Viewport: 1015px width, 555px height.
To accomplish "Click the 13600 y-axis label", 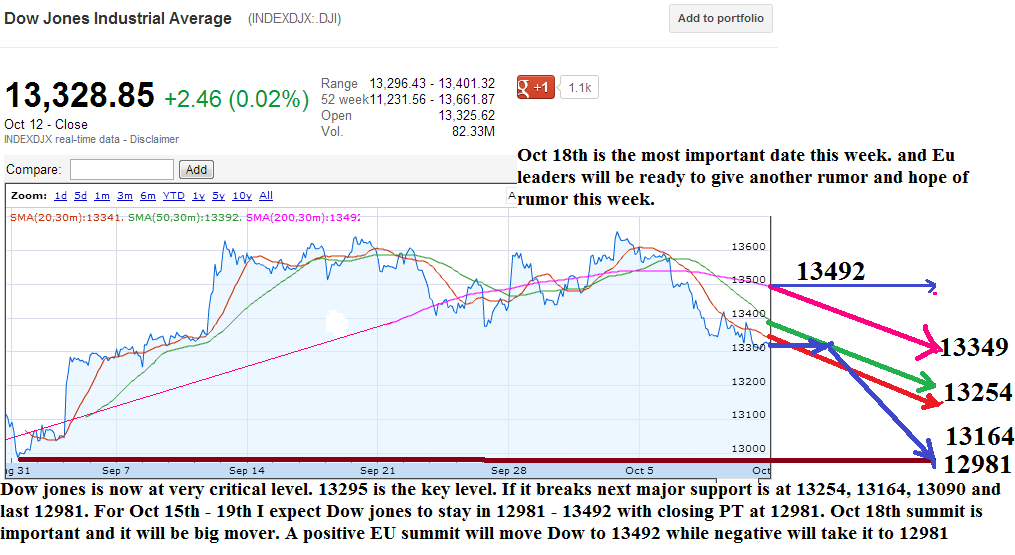I will [x=748, y=247].
